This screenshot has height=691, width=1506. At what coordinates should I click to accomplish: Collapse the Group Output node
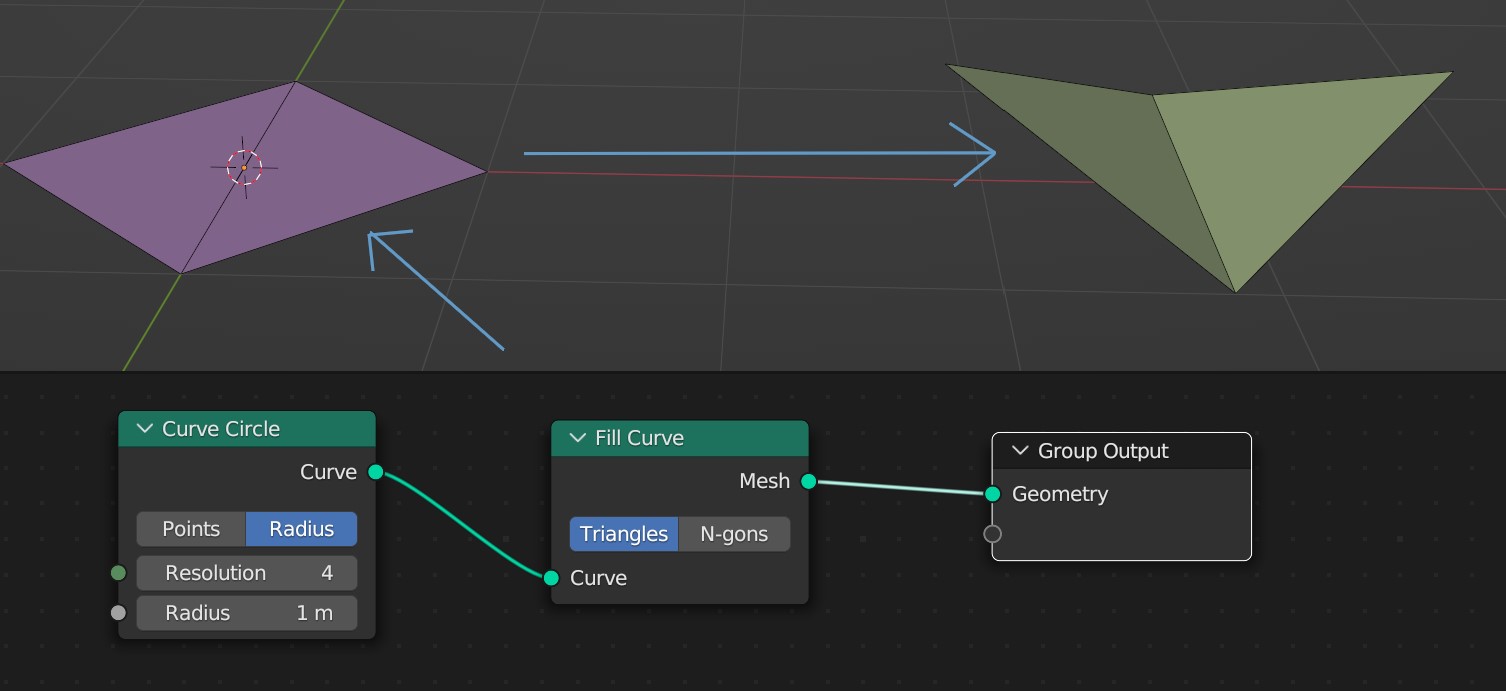(1020, 451)
